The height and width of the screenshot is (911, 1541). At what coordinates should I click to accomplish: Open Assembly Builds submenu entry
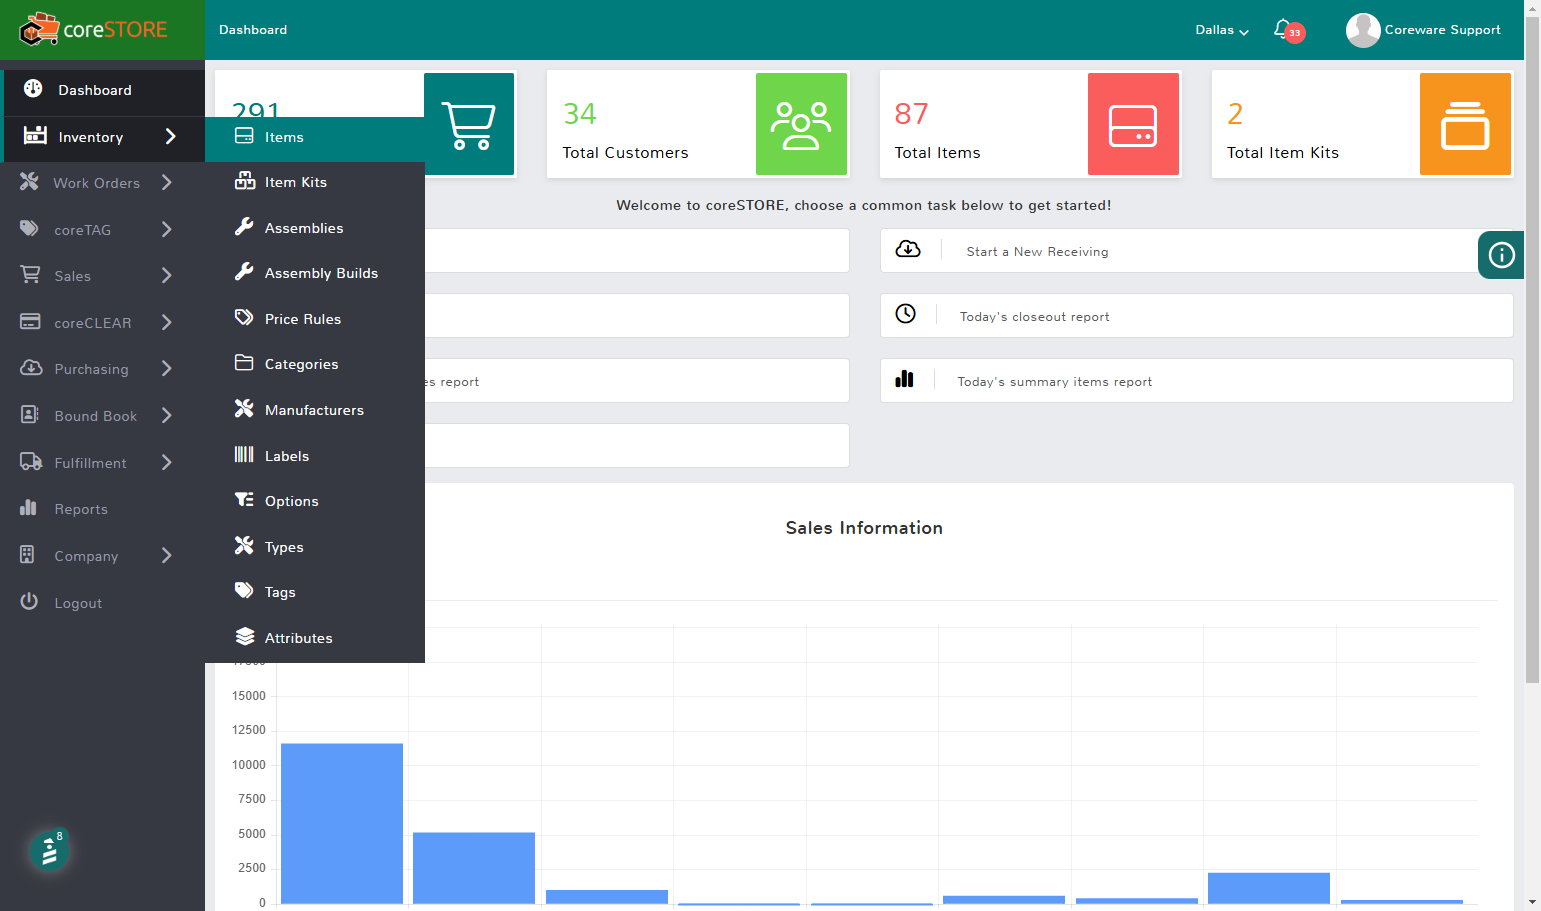[x=315, y=273]
